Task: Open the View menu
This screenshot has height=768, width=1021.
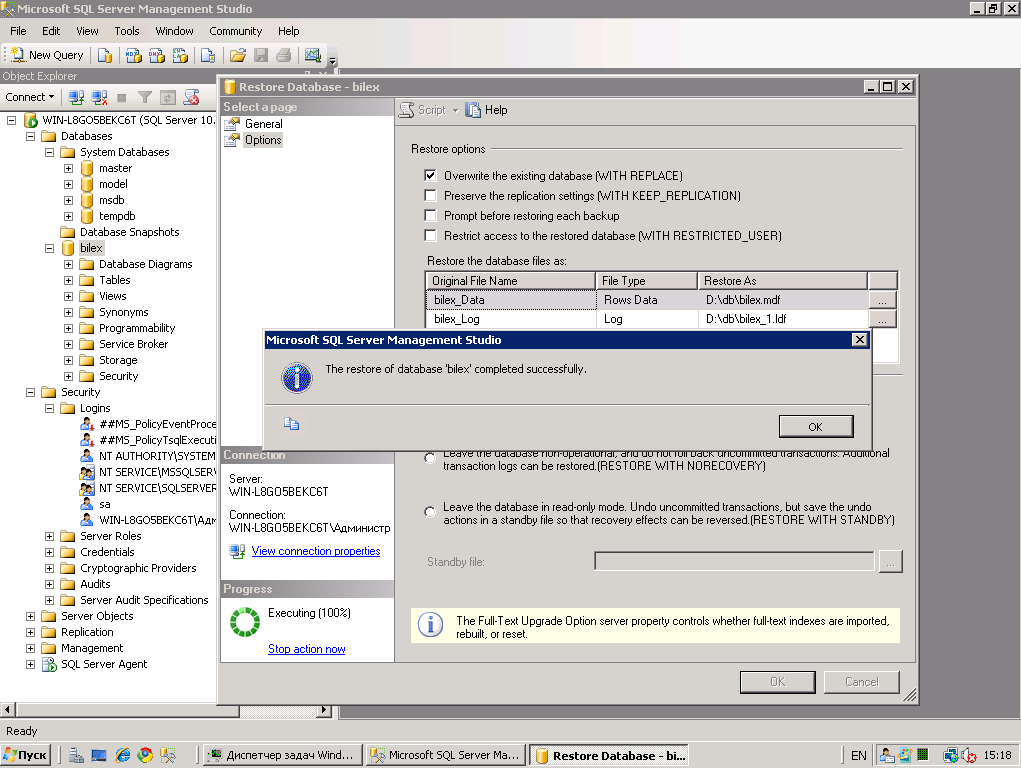Action: [x=87, y=31]
